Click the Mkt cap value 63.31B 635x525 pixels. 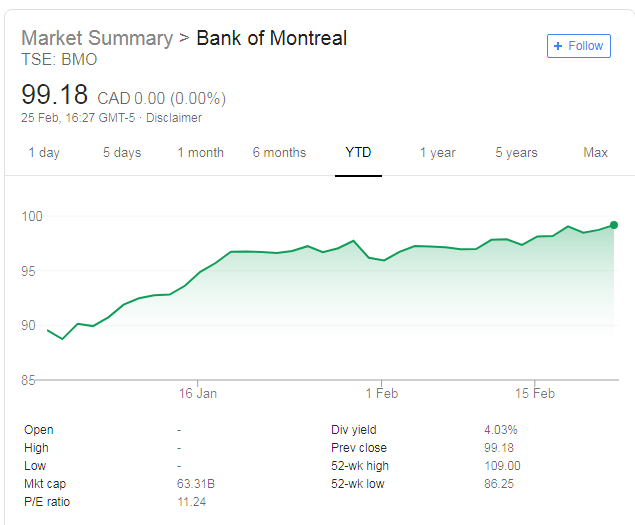point(194,484)
